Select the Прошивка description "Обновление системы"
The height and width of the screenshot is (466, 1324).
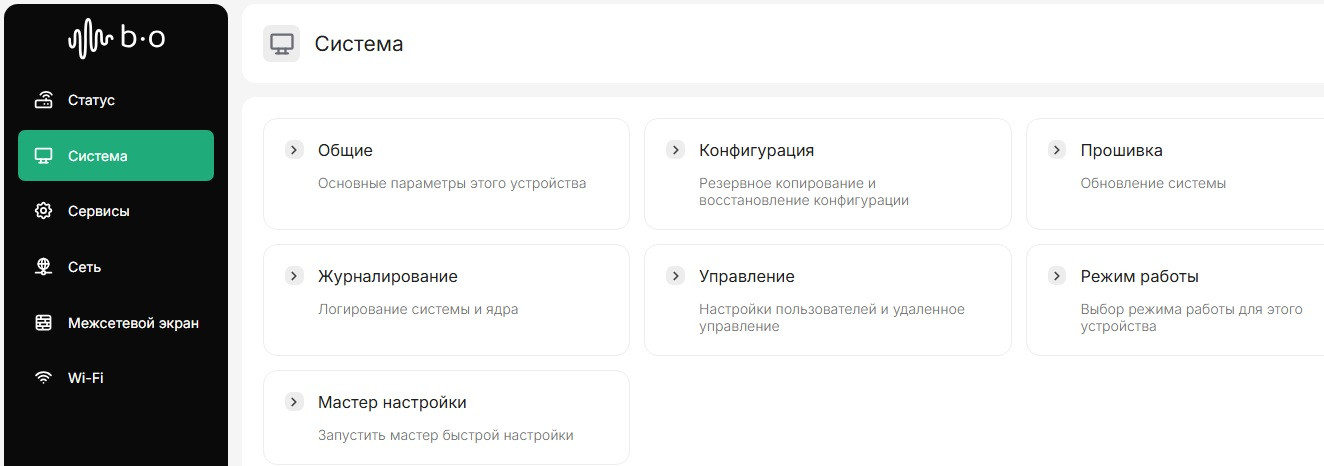click(x=1153, y=183)
